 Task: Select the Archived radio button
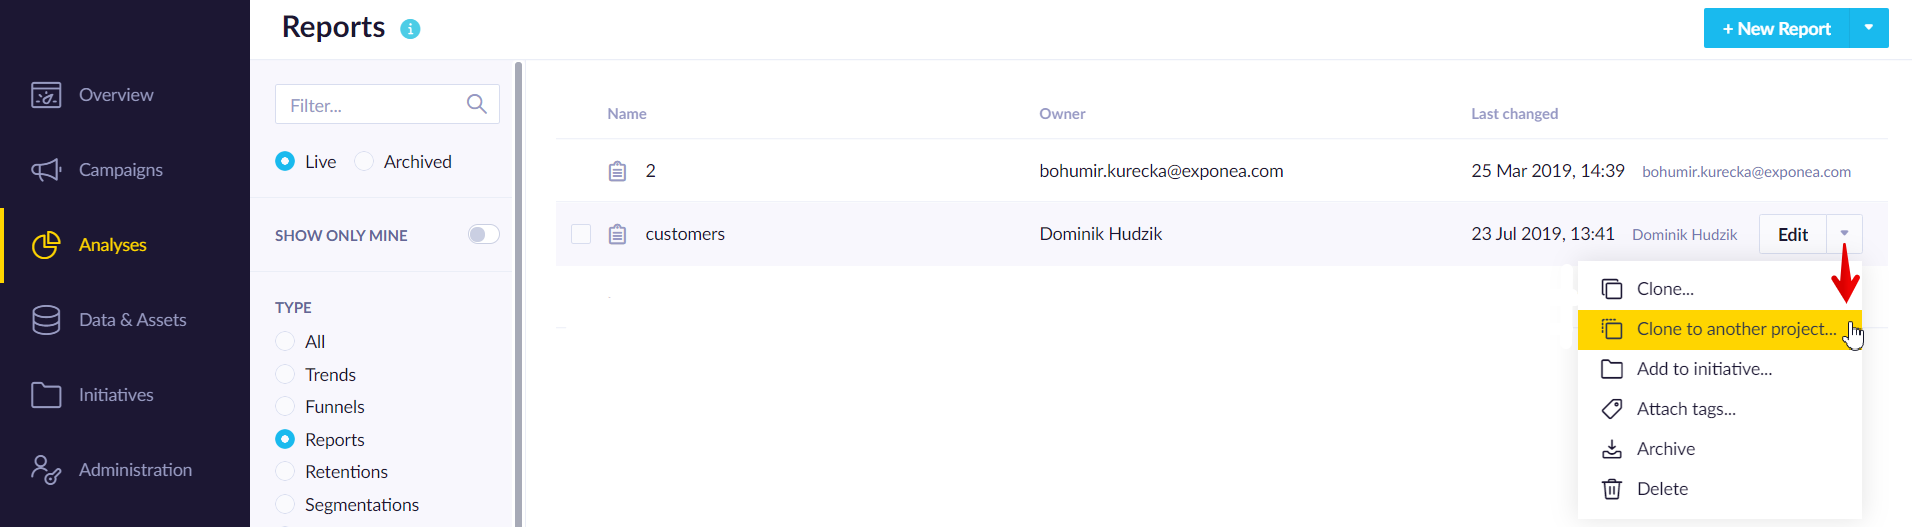pos(364,161)
